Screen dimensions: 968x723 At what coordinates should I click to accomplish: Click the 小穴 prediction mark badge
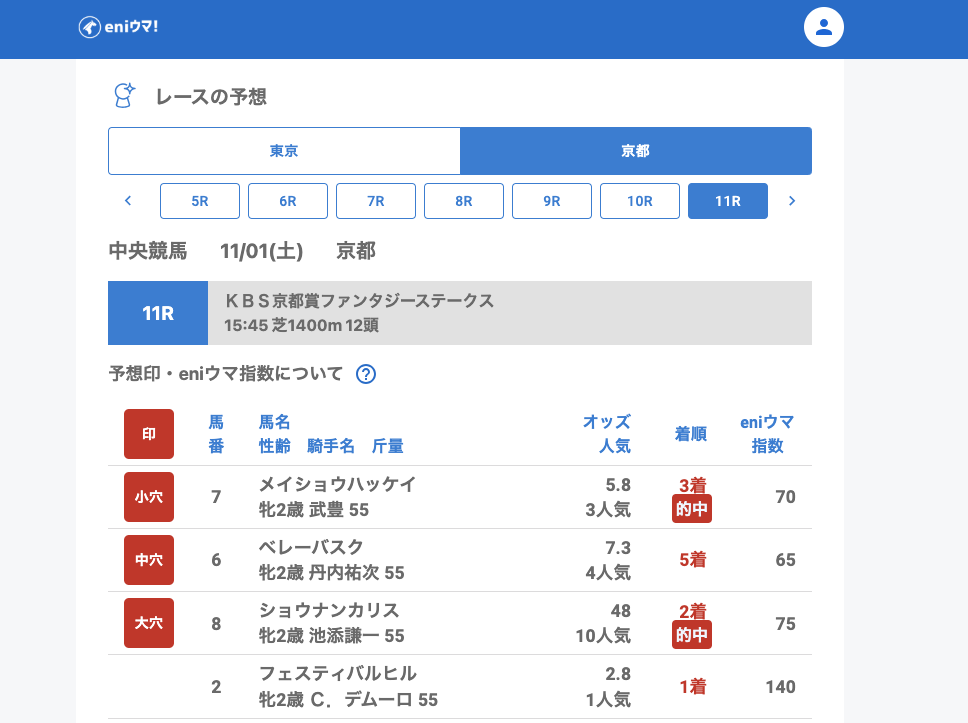[x=149, y=497]
